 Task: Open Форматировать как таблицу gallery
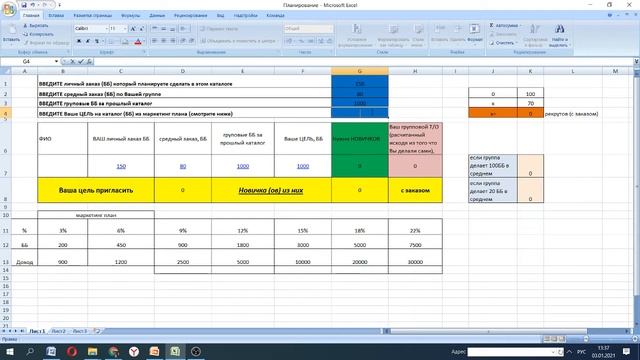coord(393,36)
